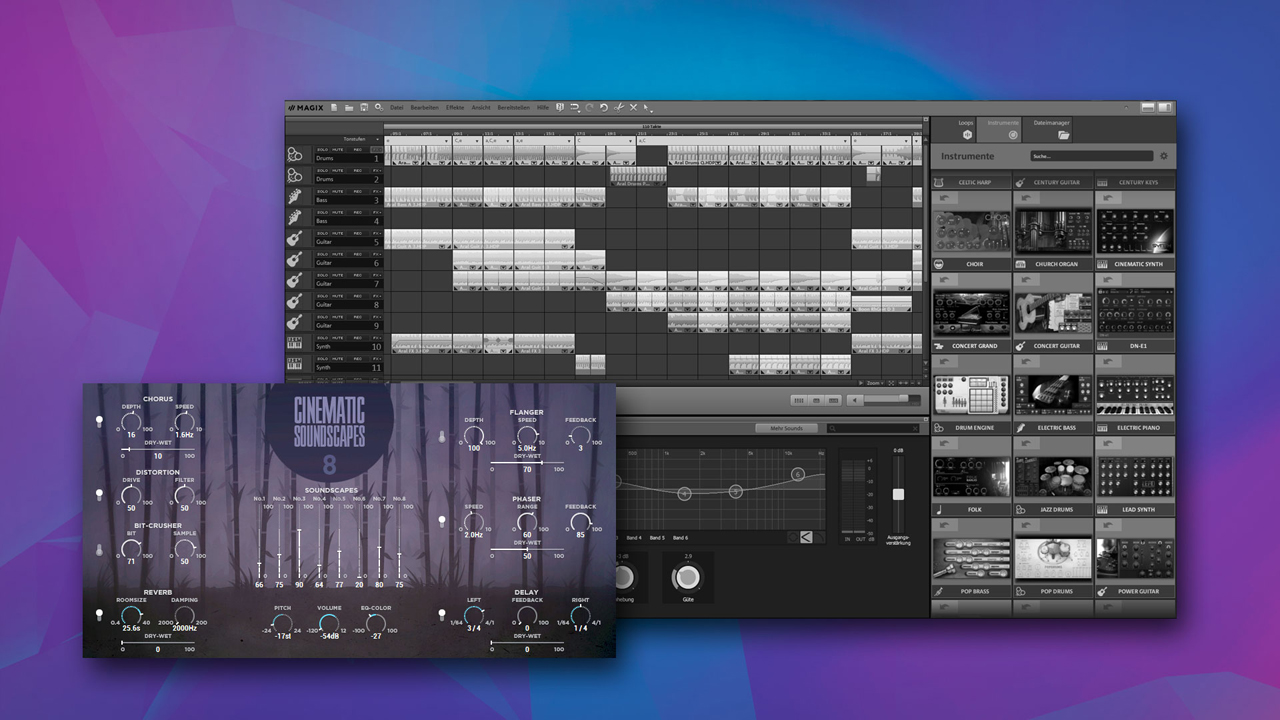Open the Electric Bass instrument
The image size is (1280, 720).
pyautogui.click(x=1053, y=395)
